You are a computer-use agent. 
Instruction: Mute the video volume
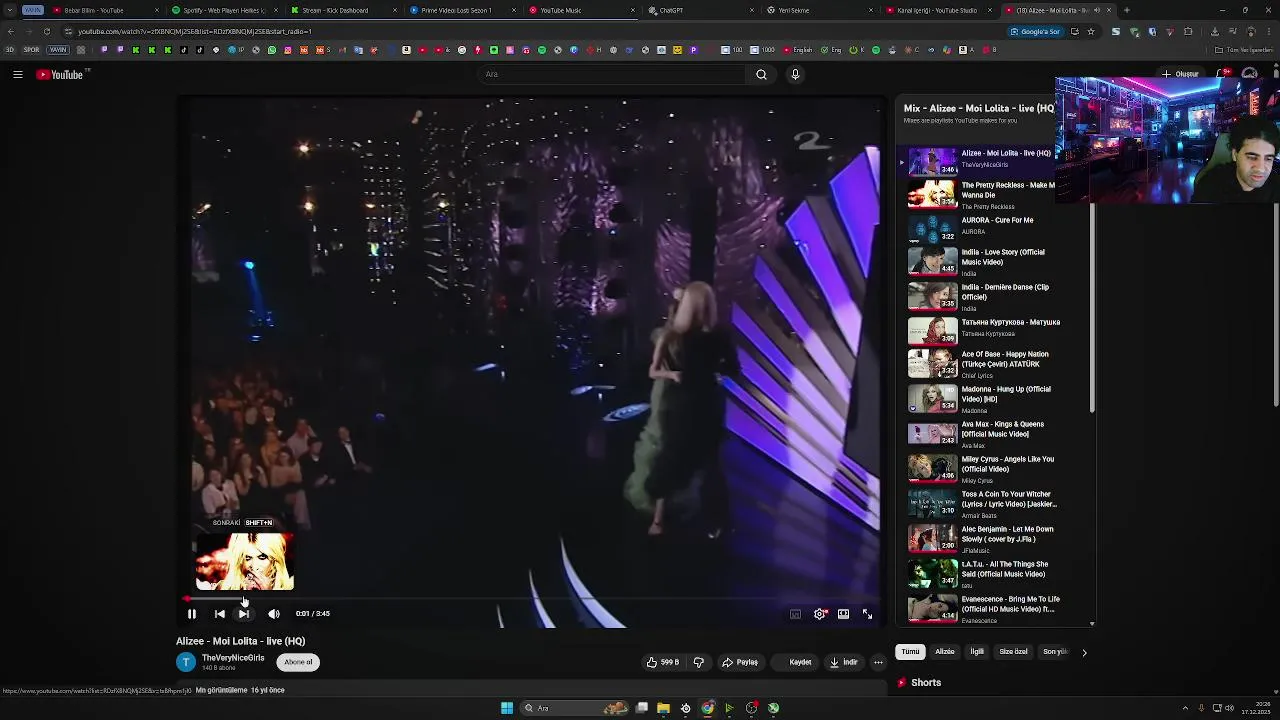pos(274,614)
